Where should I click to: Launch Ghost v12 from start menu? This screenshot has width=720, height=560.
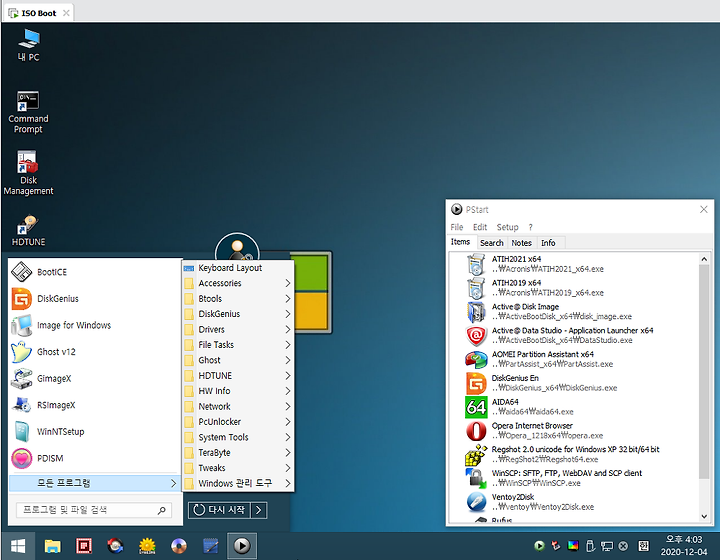95,352
